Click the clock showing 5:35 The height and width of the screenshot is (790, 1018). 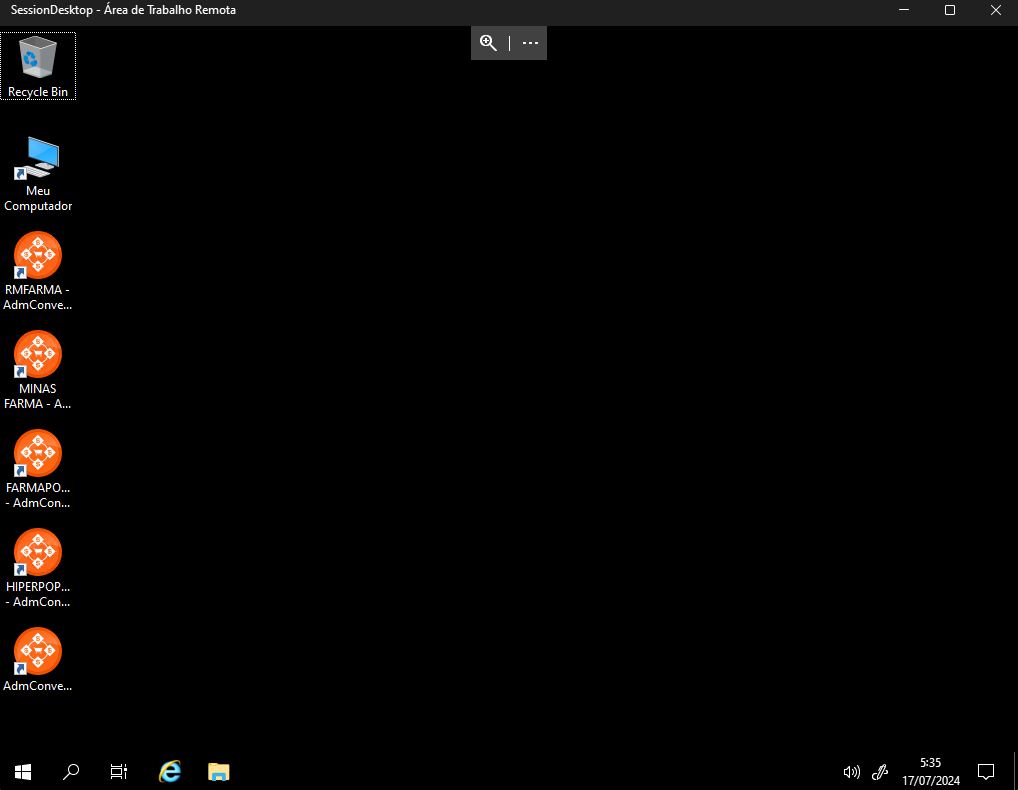pos(930,771)
